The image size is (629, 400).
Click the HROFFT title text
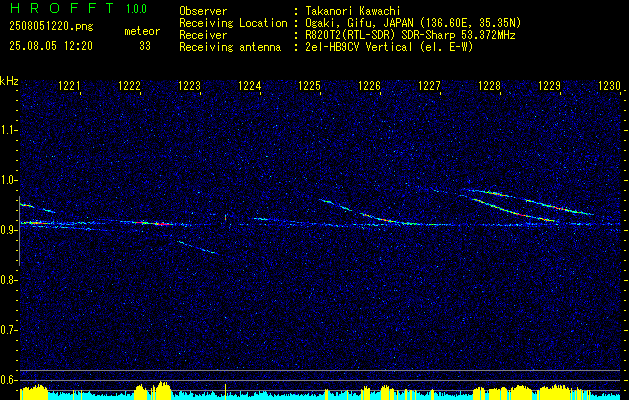[61, 8]
